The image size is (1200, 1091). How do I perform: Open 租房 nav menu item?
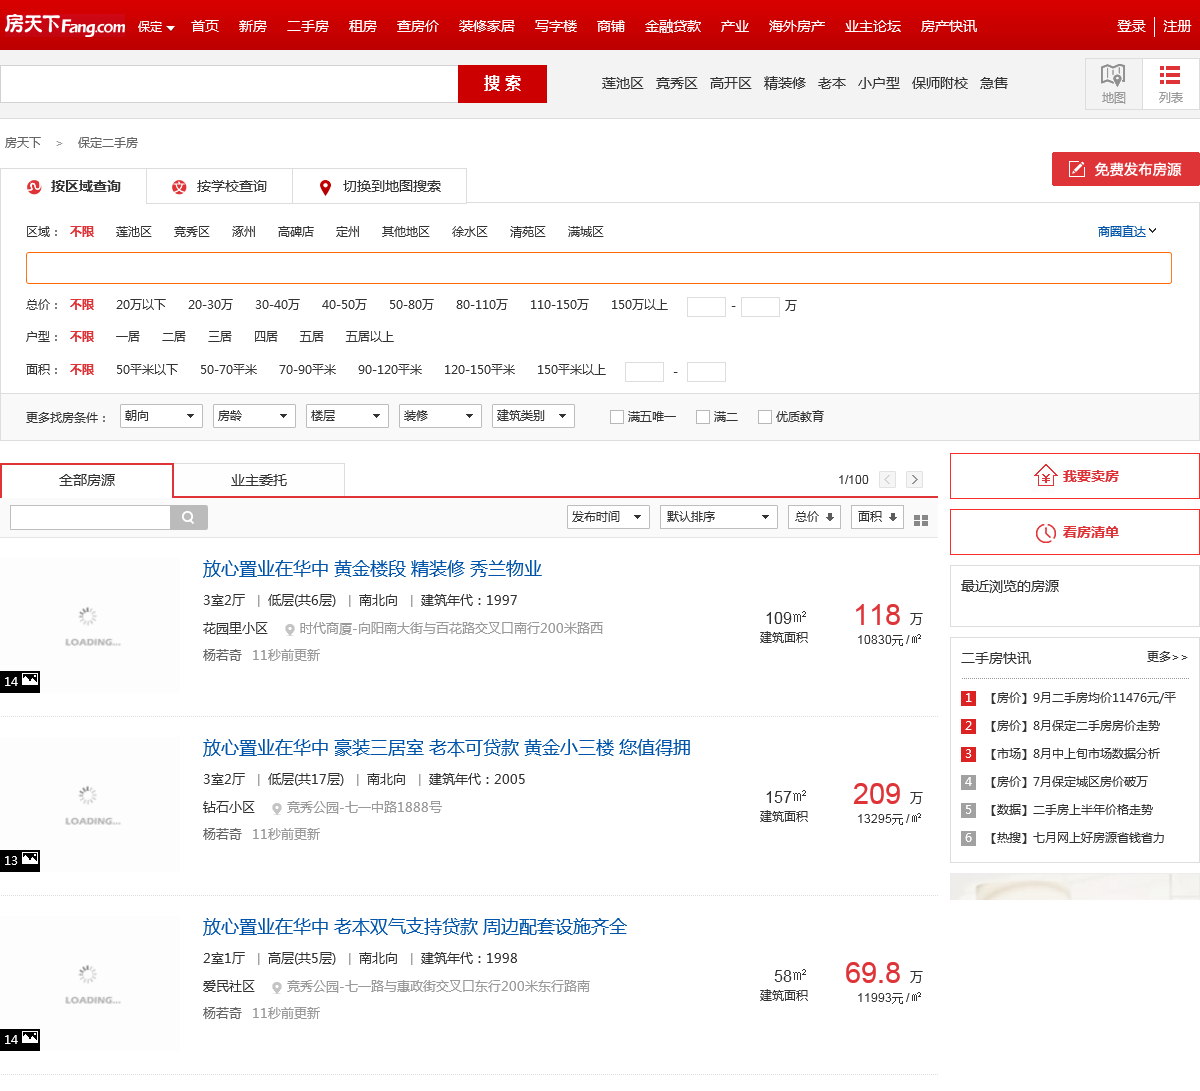pos(362,26)
